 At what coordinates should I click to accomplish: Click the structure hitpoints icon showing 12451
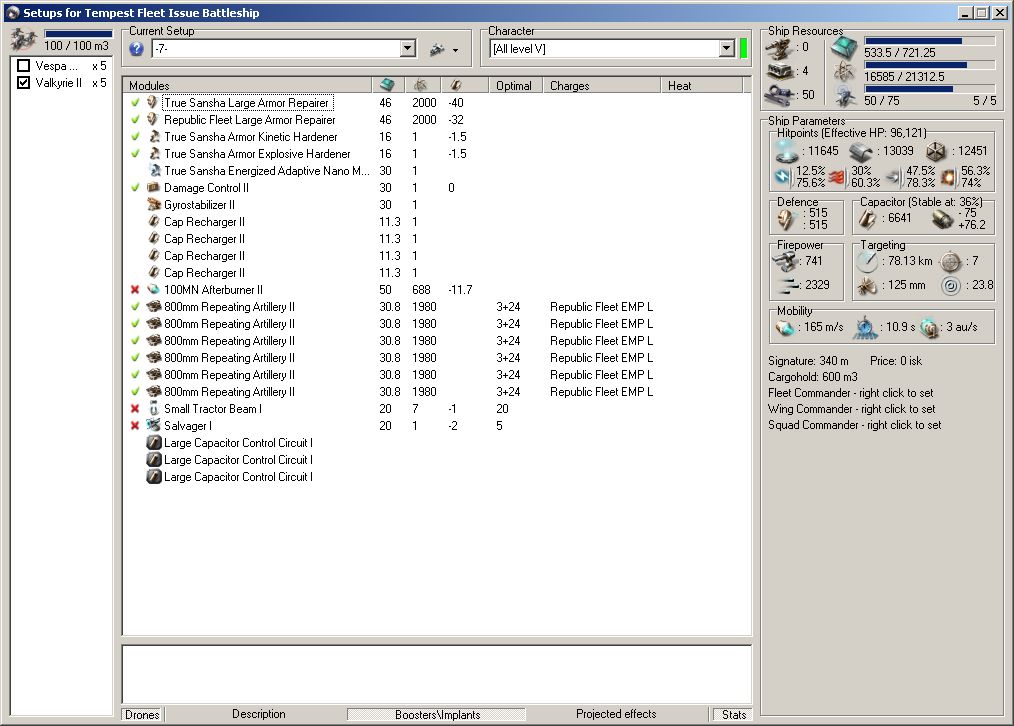(936, 152)
